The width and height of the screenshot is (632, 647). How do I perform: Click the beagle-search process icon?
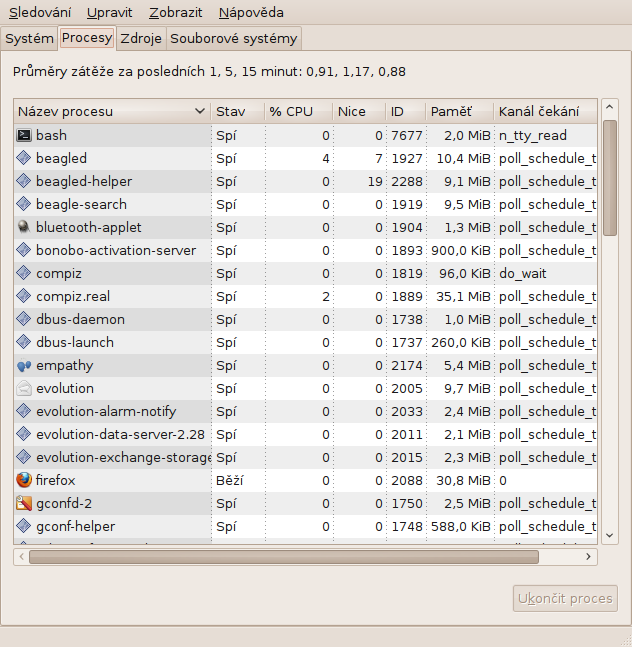tap(24, 204)
